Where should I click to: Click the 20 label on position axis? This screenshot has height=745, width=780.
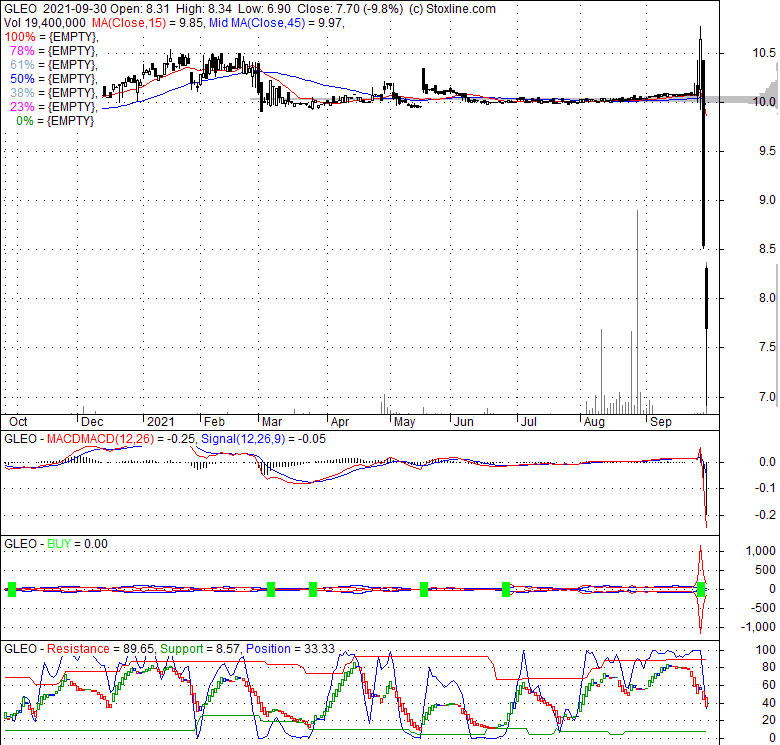[x=769, y=720]
